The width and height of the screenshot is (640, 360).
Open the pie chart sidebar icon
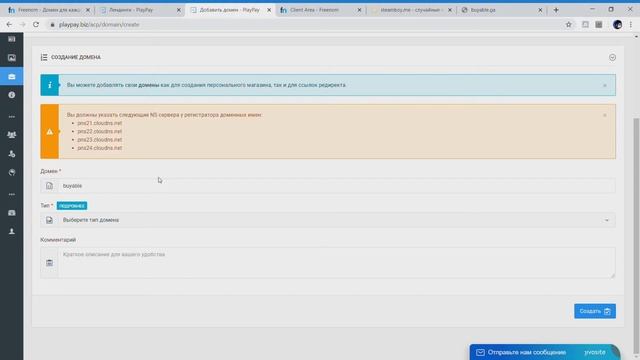pos(12,172)
